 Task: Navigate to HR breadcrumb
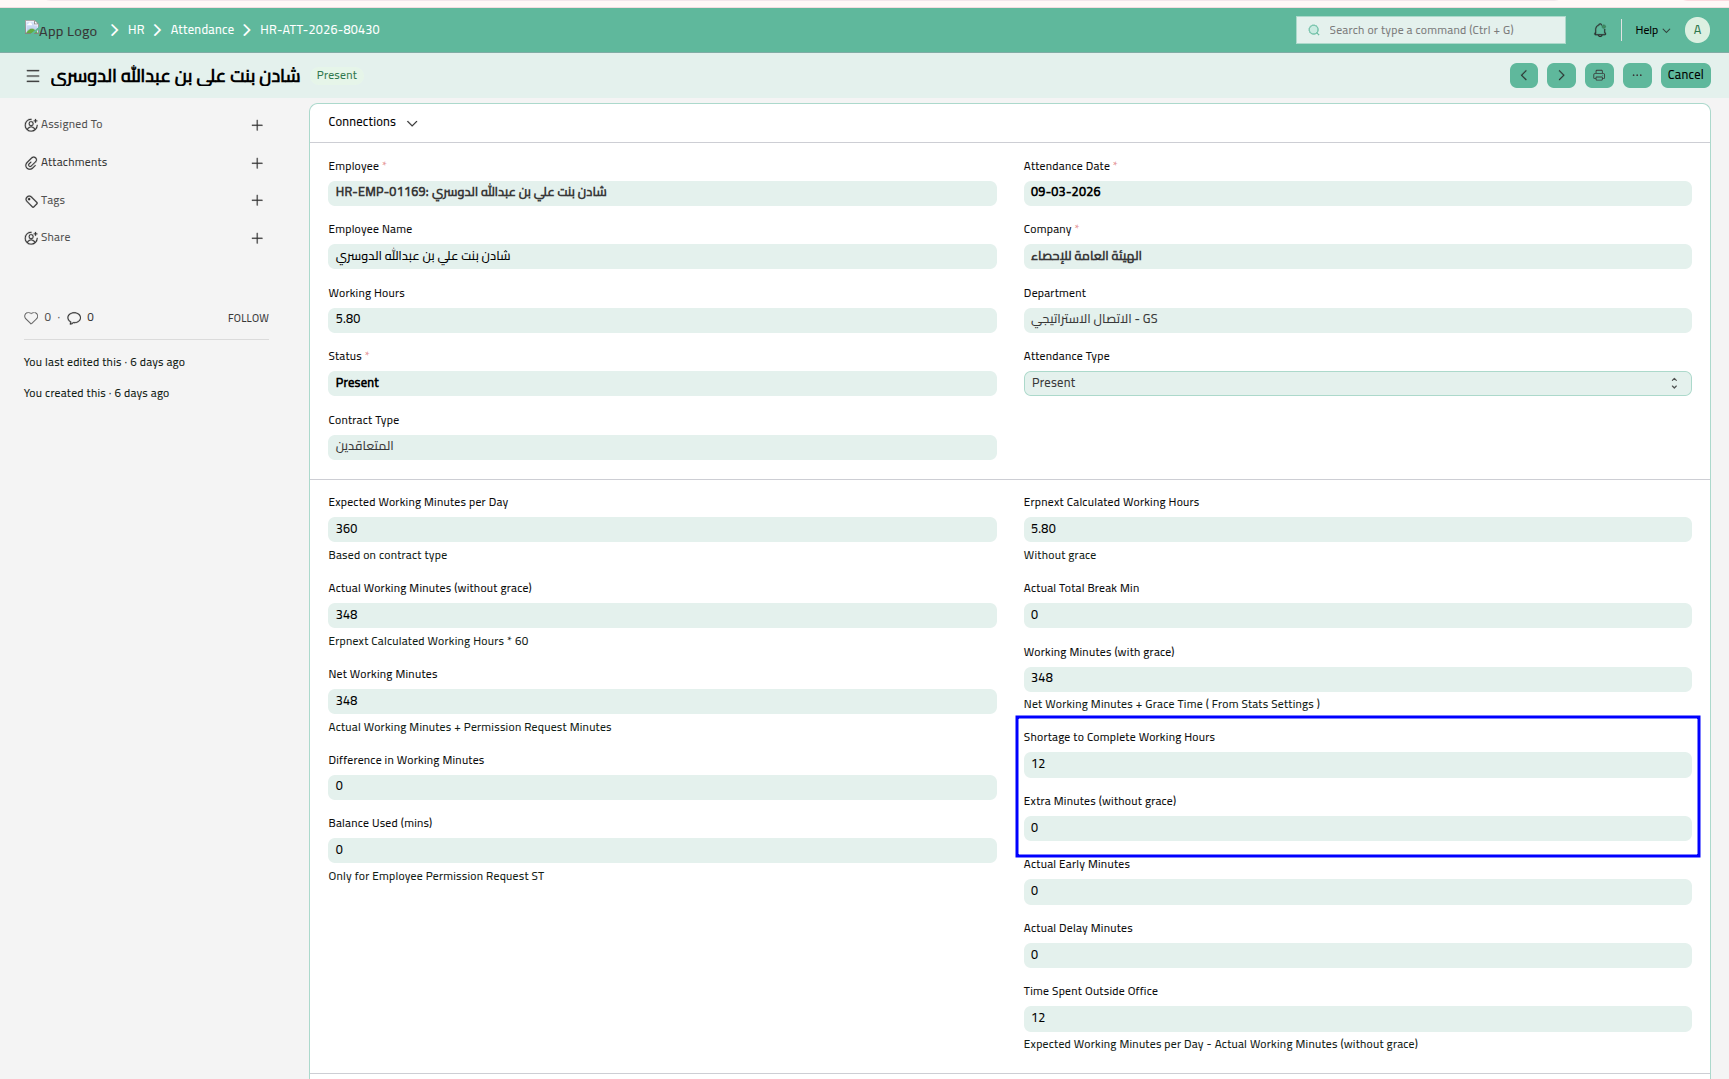pyautogui.click(x=136, y=30)
